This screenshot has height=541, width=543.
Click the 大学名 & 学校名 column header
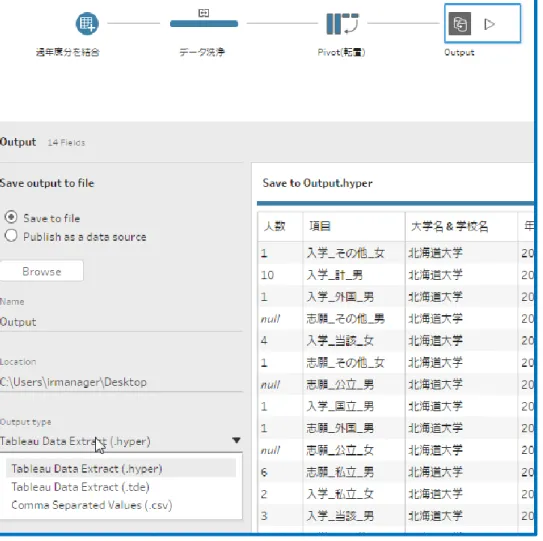pos(461,226)
